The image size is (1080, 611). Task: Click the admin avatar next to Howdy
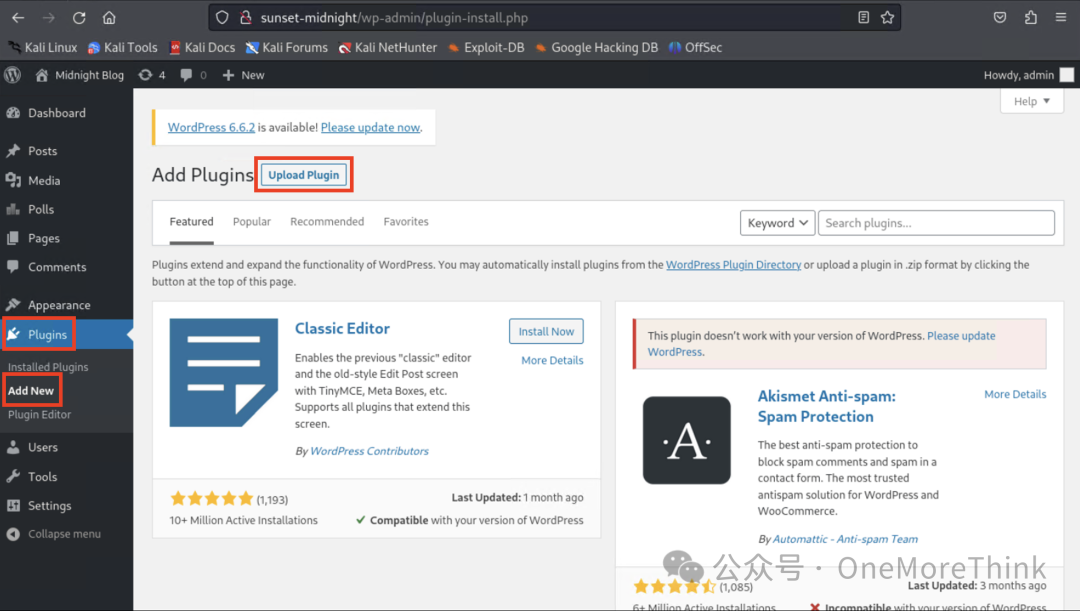[x=1066, y=75]
